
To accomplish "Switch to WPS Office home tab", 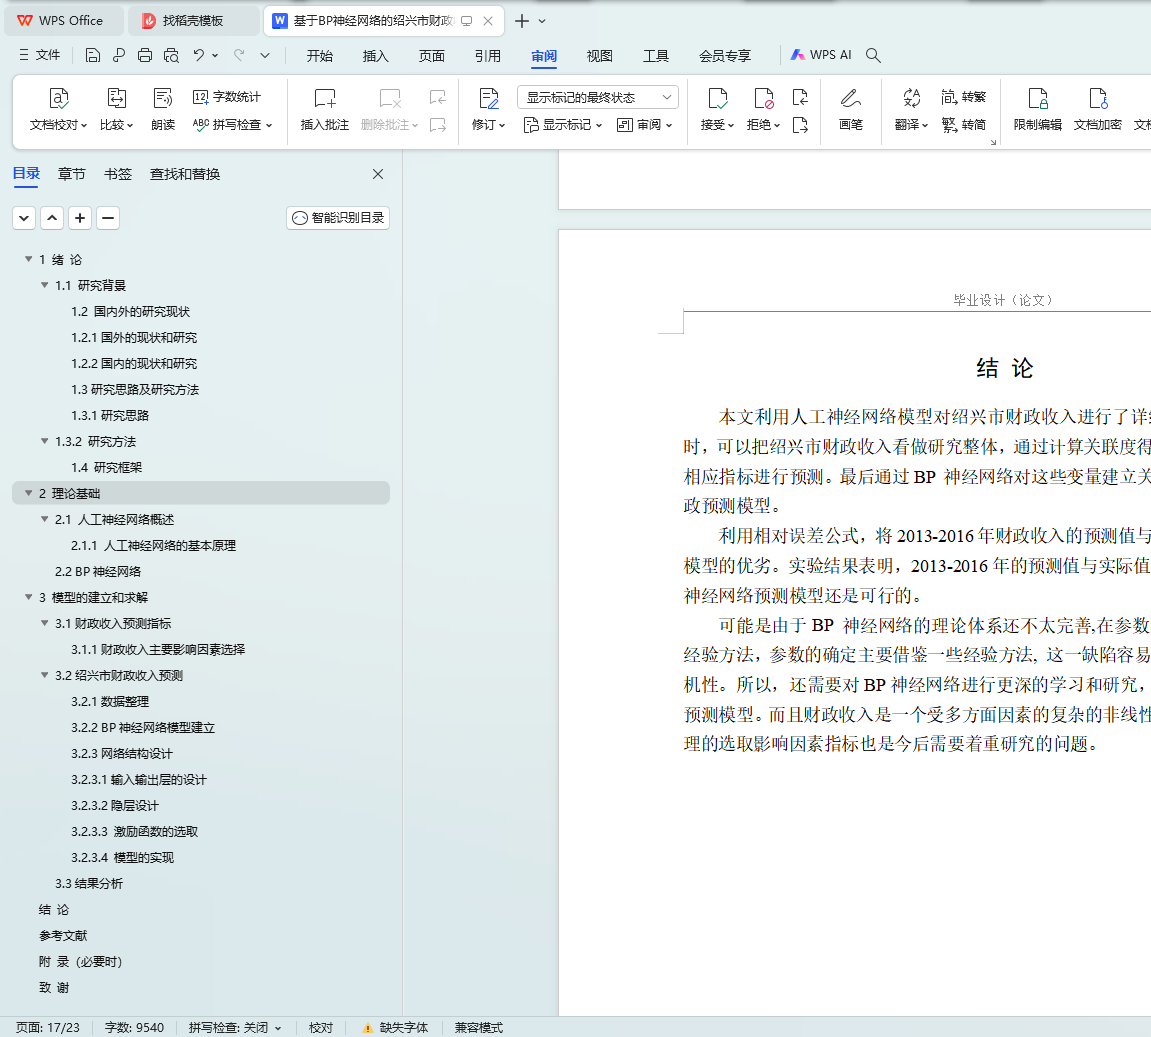I will coord(63,21).
